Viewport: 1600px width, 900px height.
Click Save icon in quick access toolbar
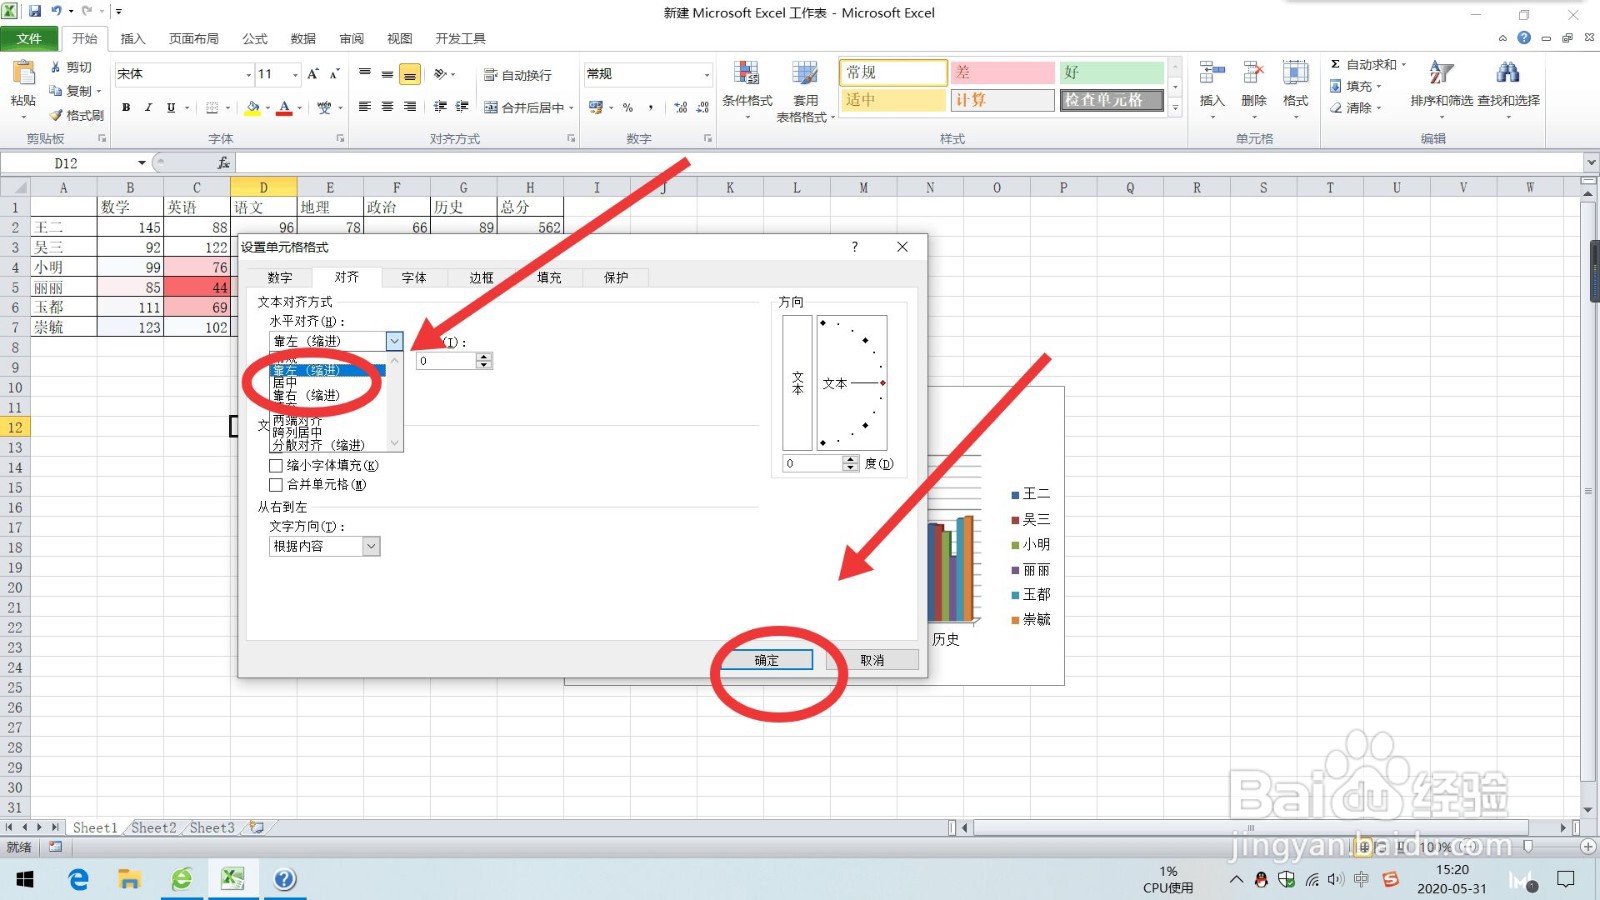[35, 12]
